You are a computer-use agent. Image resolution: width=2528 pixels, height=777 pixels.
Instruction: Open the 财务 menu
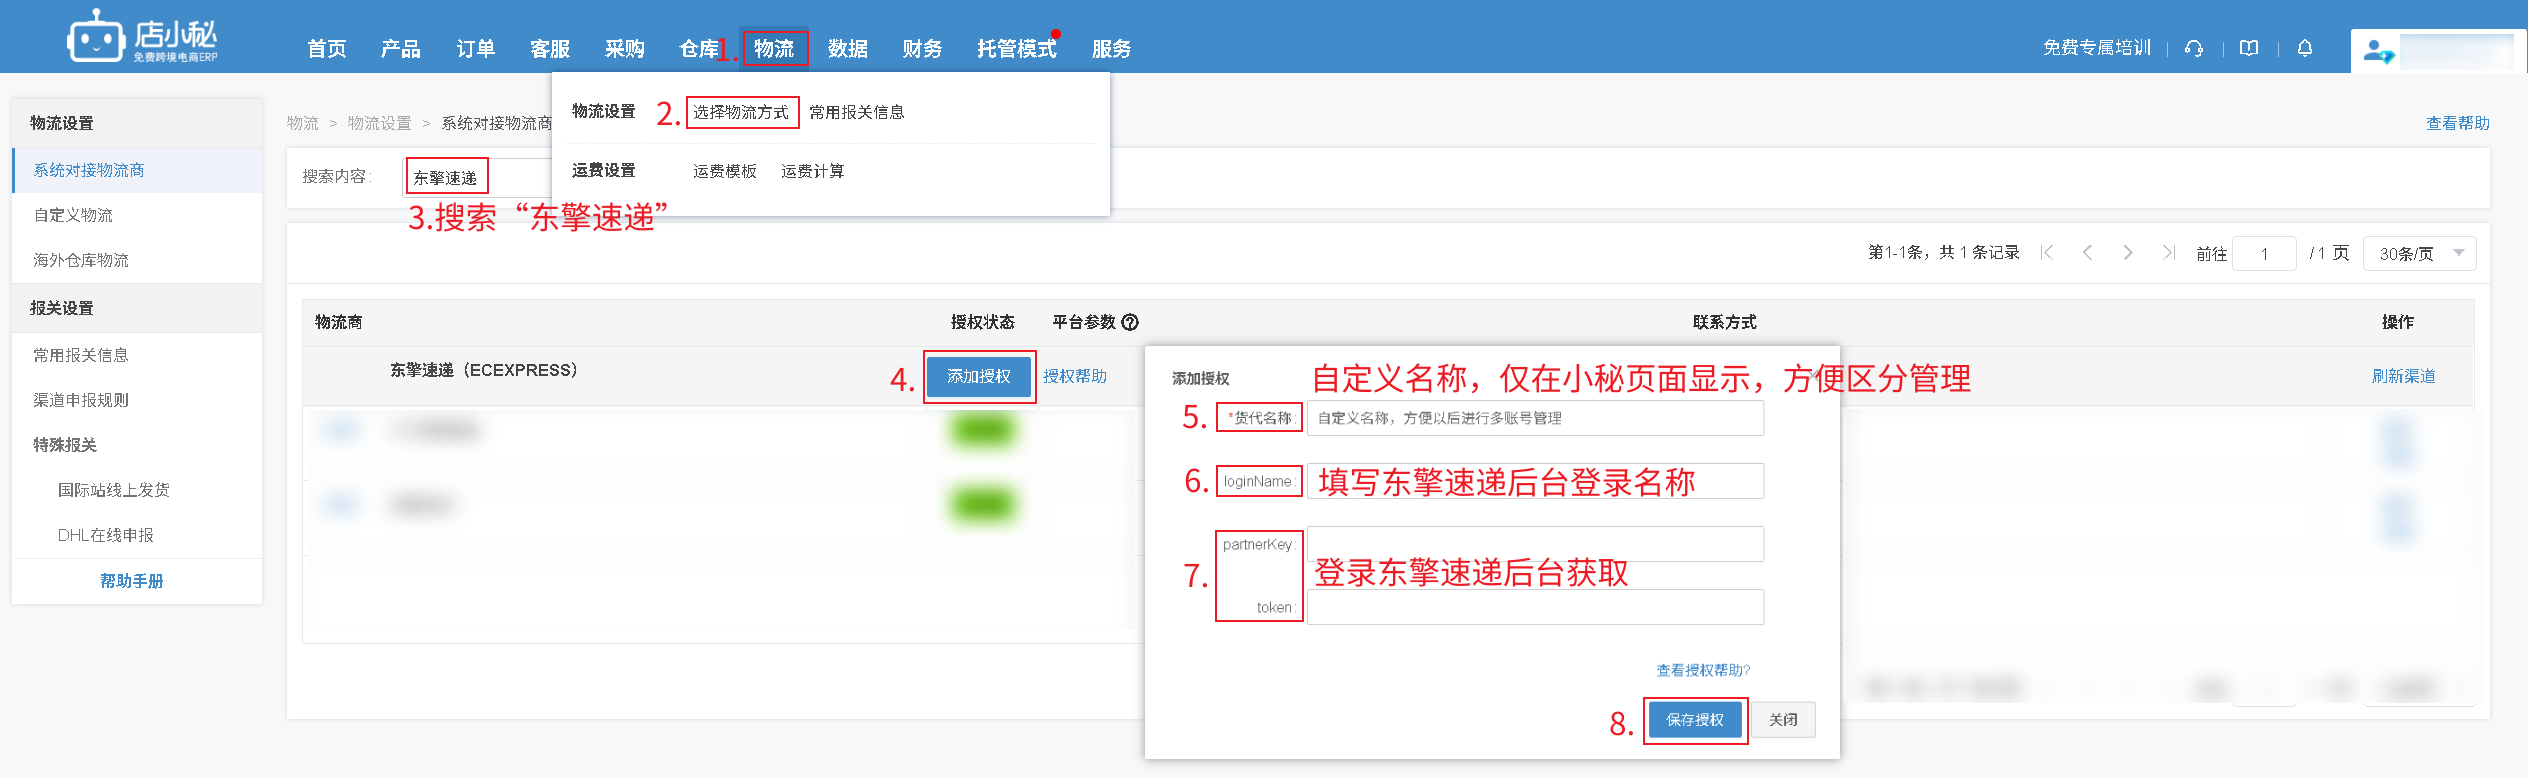[x=922, y=49]
